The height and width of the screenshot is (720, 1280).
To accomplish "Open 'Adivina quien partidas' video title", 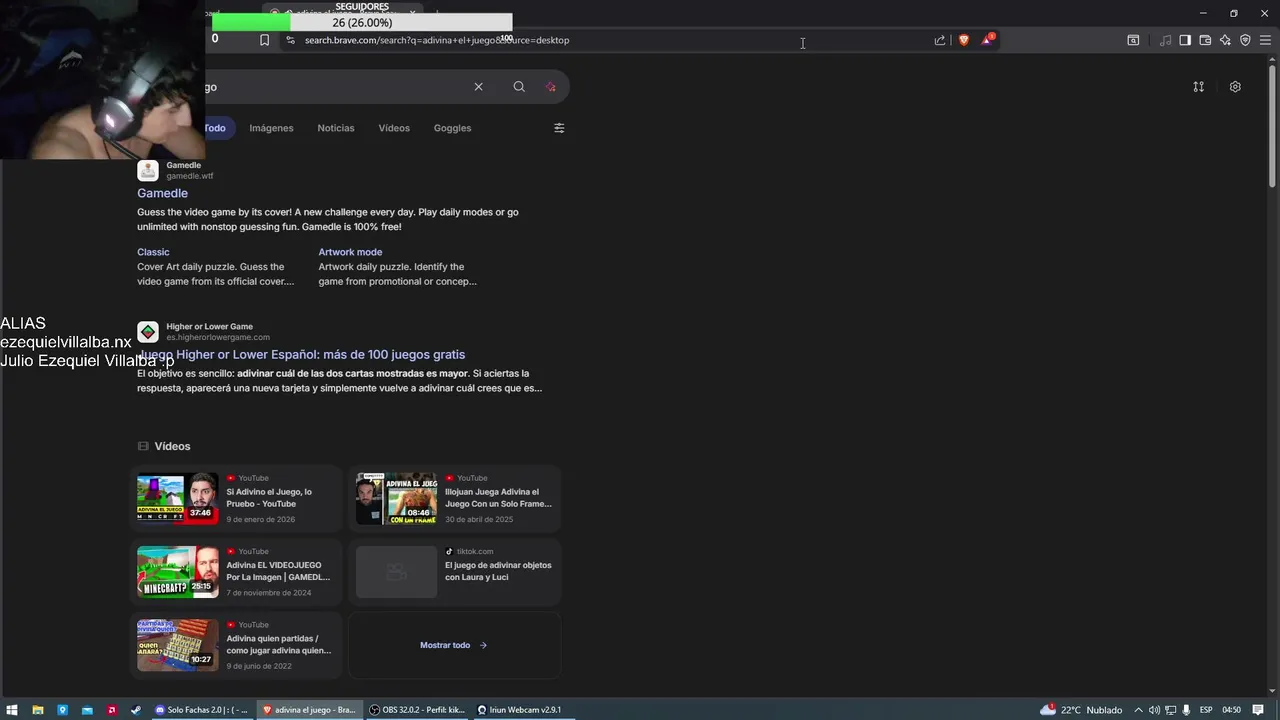I will pyautogui.click(x=278, y=644).
